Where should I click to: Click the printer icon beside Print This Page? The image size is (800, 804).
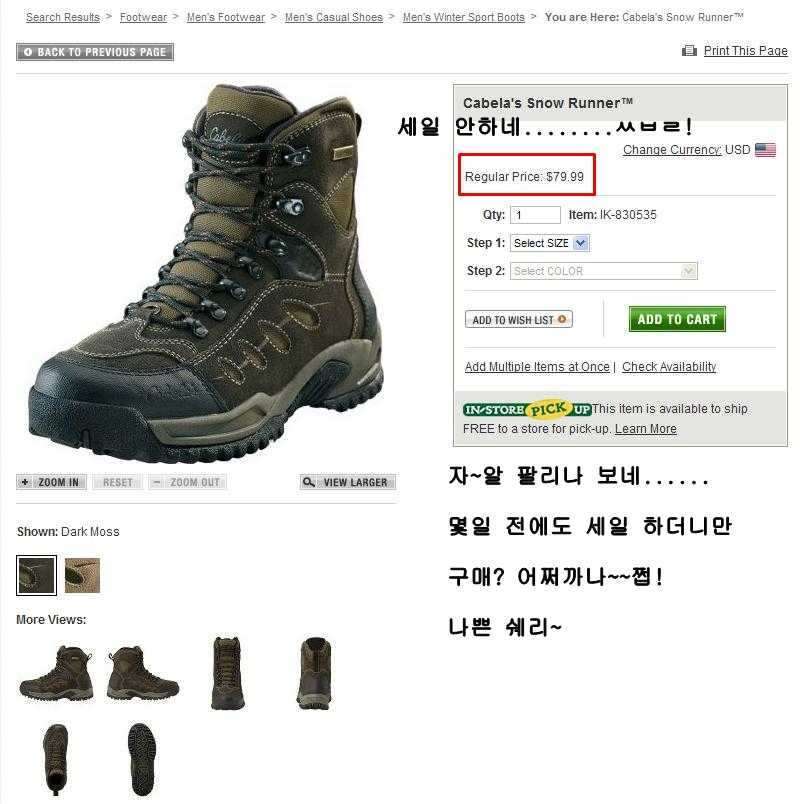(689, 51)
